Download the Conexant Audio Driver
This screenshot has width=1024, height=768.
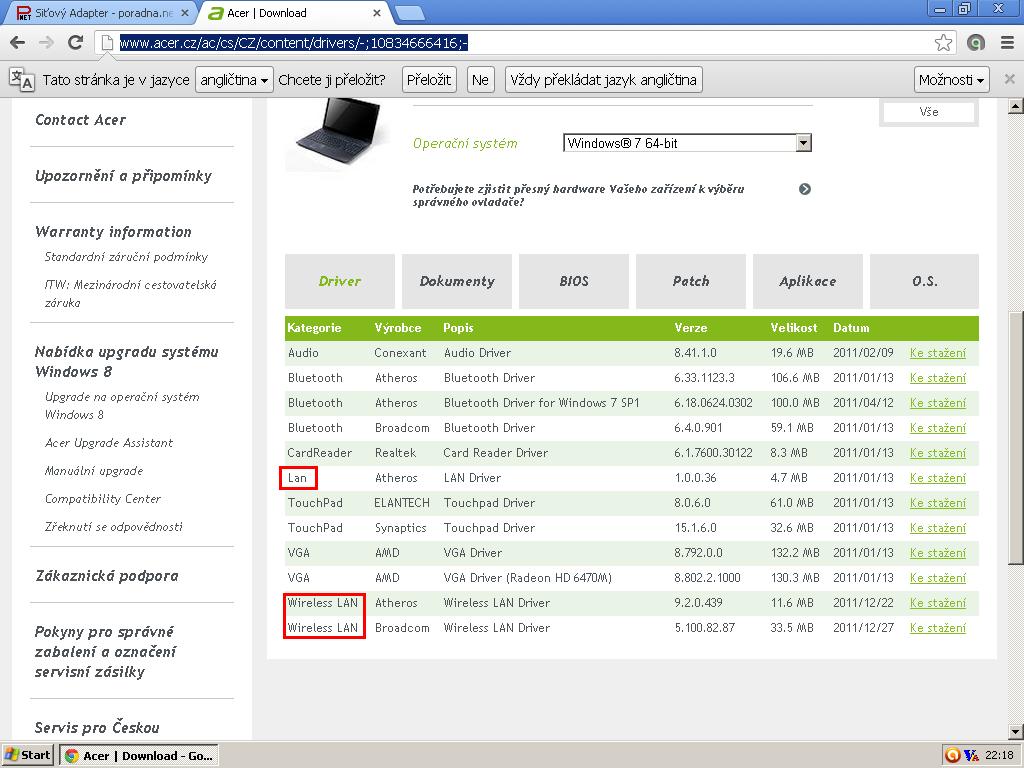tap(937, 353)
